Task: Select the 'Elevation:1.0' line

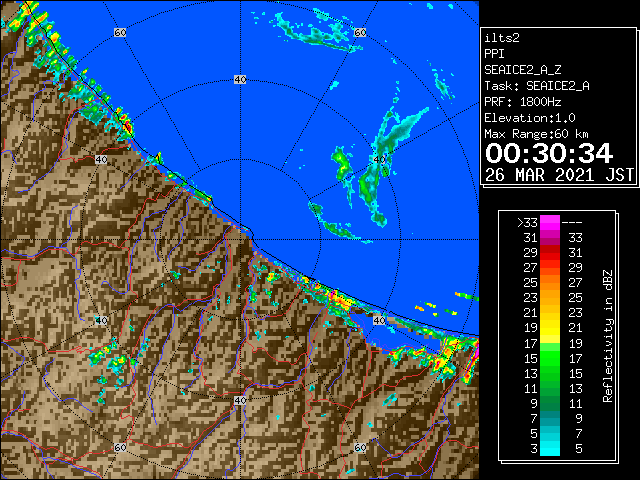Action: point(530,118)
